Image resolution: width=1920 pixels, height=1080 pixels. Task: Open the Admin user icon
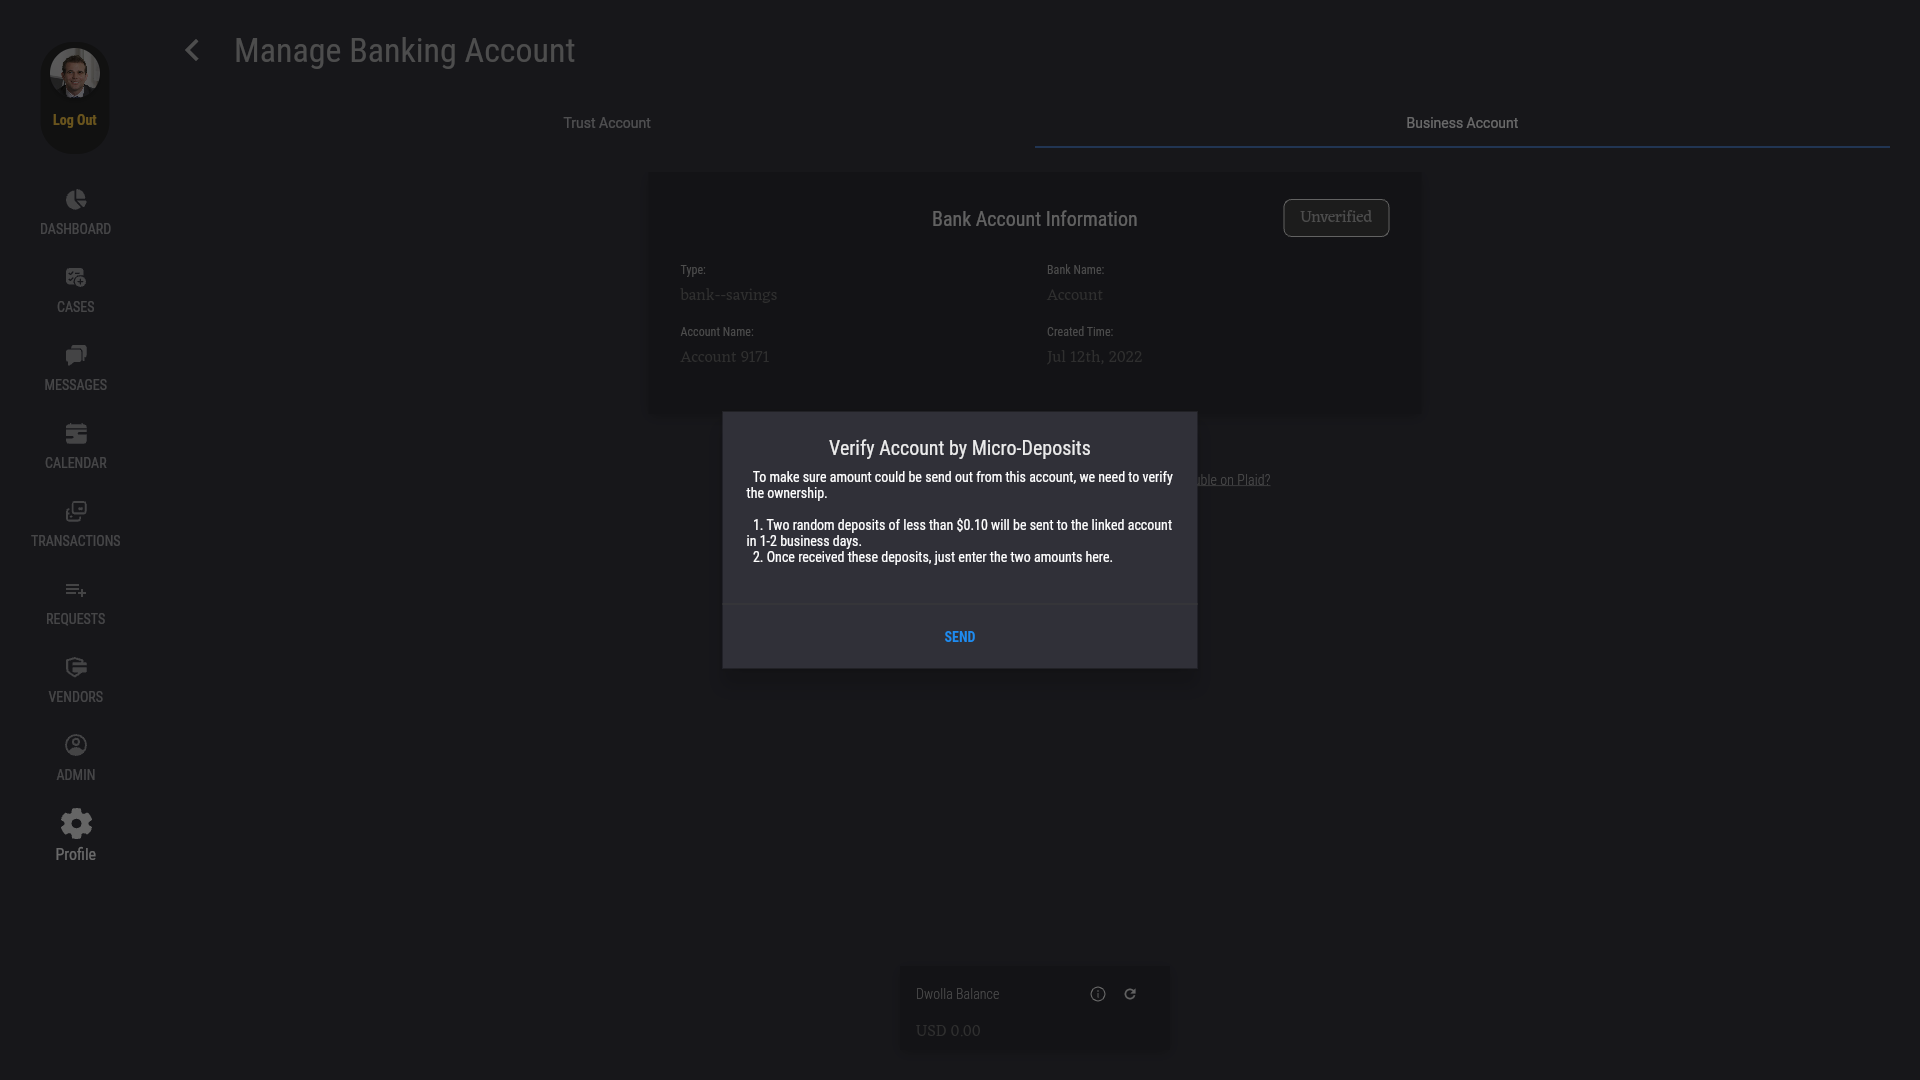point(76,746)
